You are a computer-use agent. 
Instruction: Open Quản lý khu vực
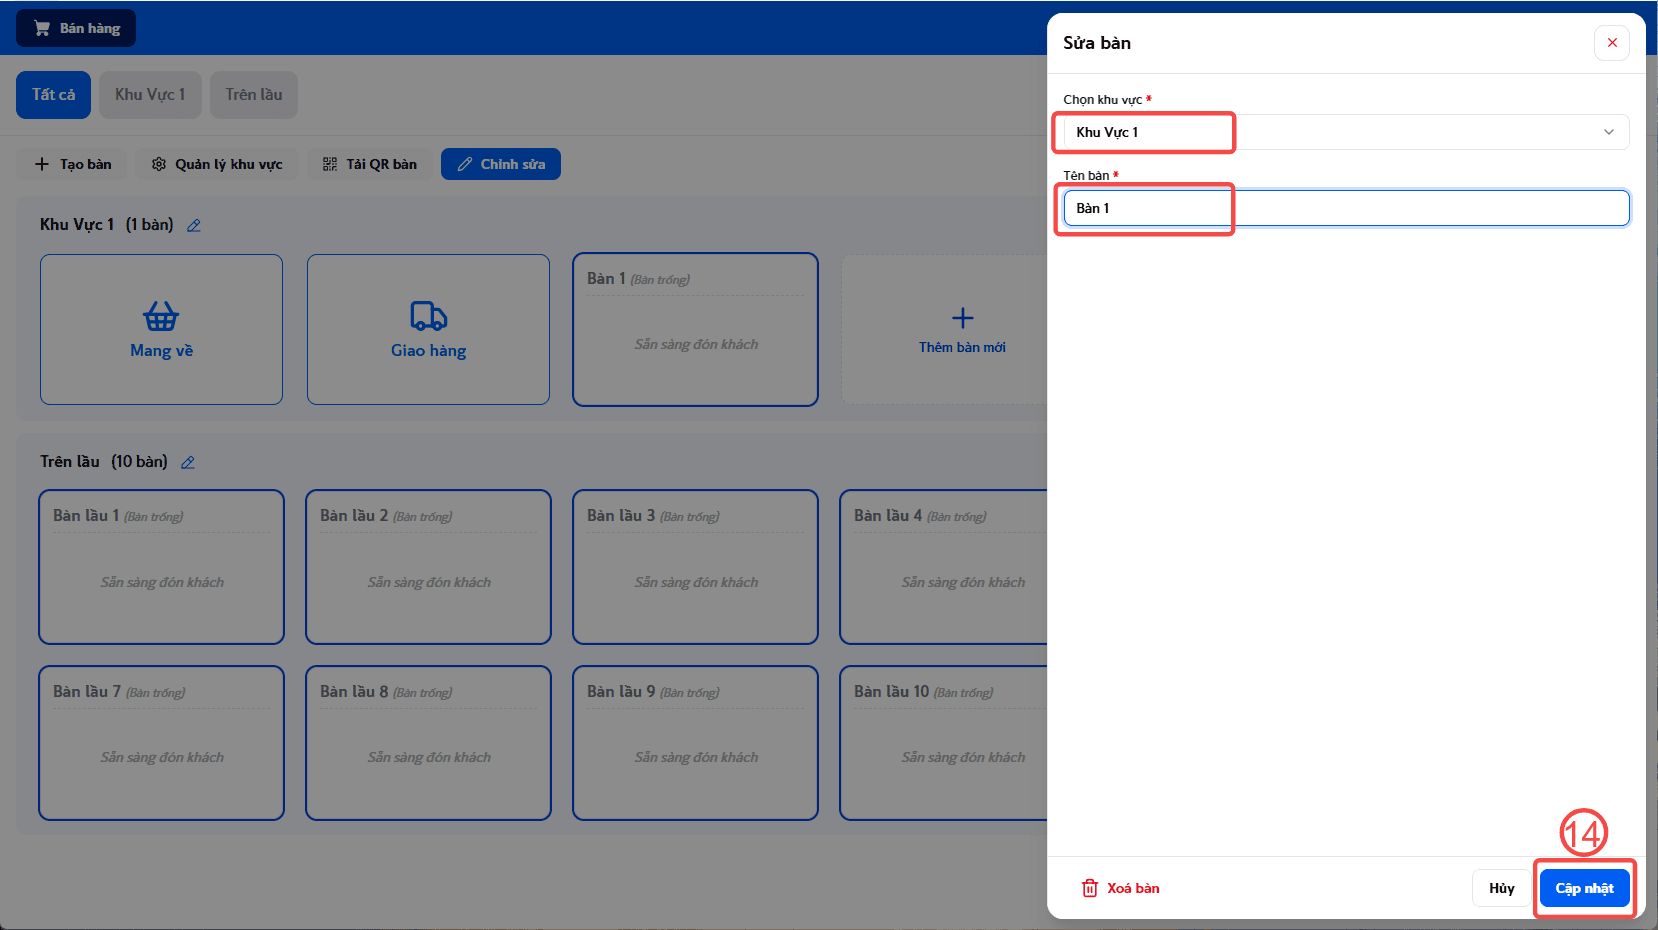point(217,164)
